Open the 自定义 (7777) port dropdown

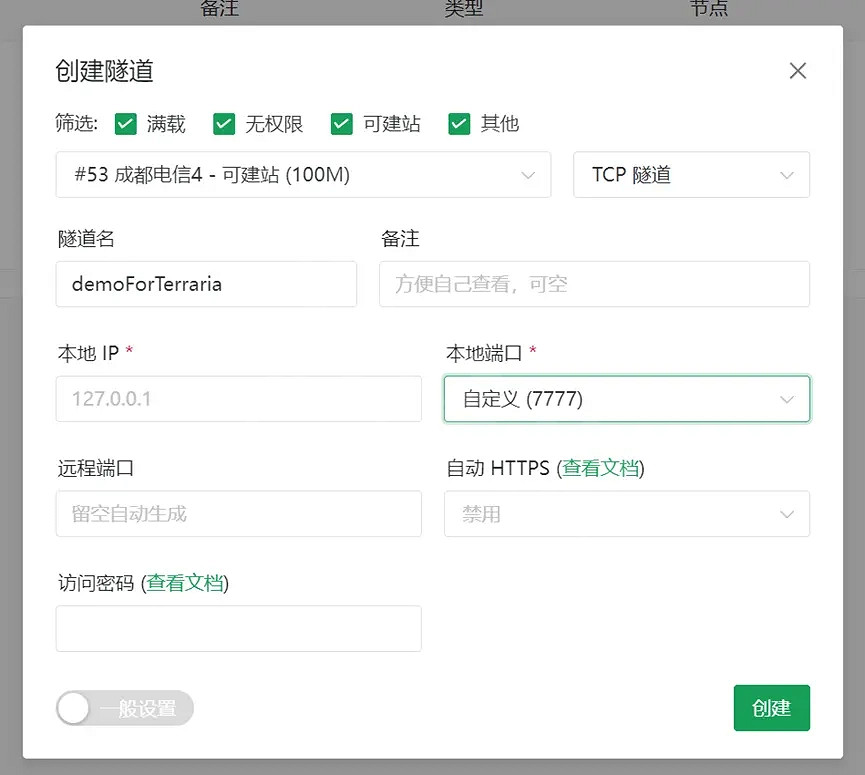click(x=627, y=399)
